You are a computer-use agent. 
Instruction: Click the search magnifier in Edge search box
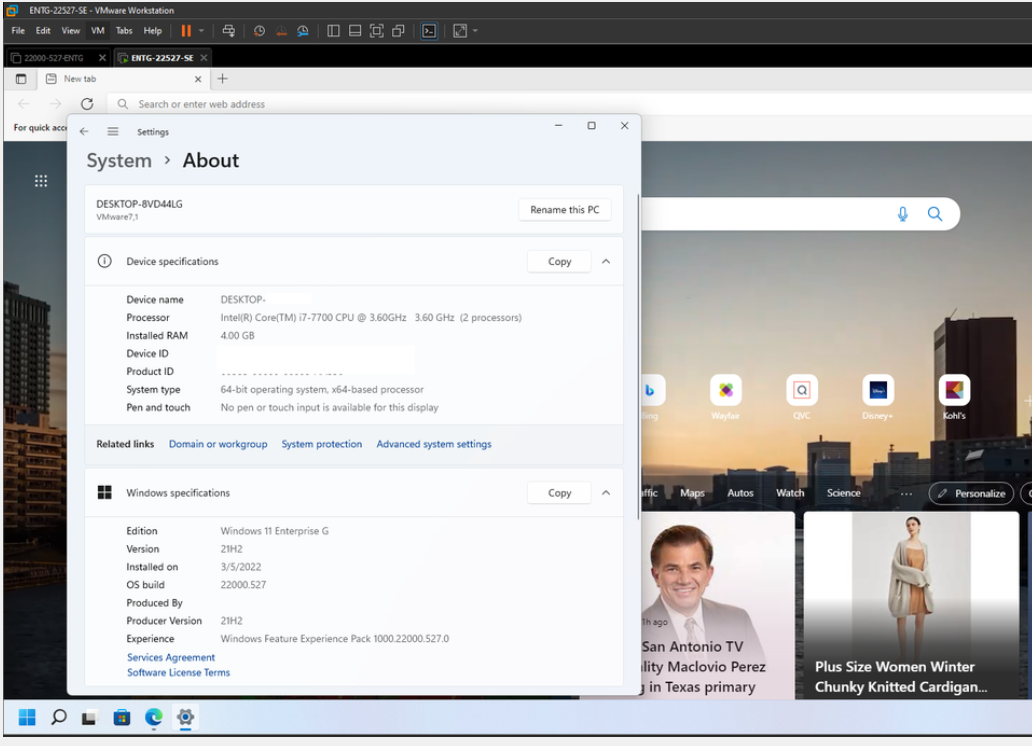(935, 214)
